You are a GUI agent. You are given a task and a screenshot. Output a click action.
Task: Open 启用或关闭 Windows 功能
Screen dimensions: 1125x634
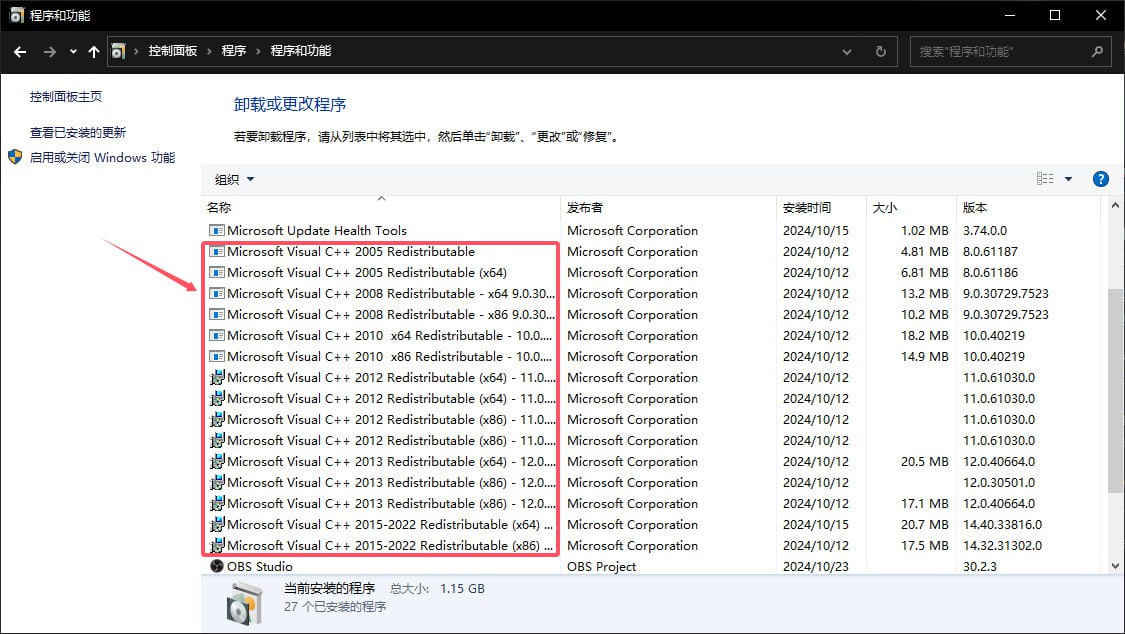tap(102, 158)
